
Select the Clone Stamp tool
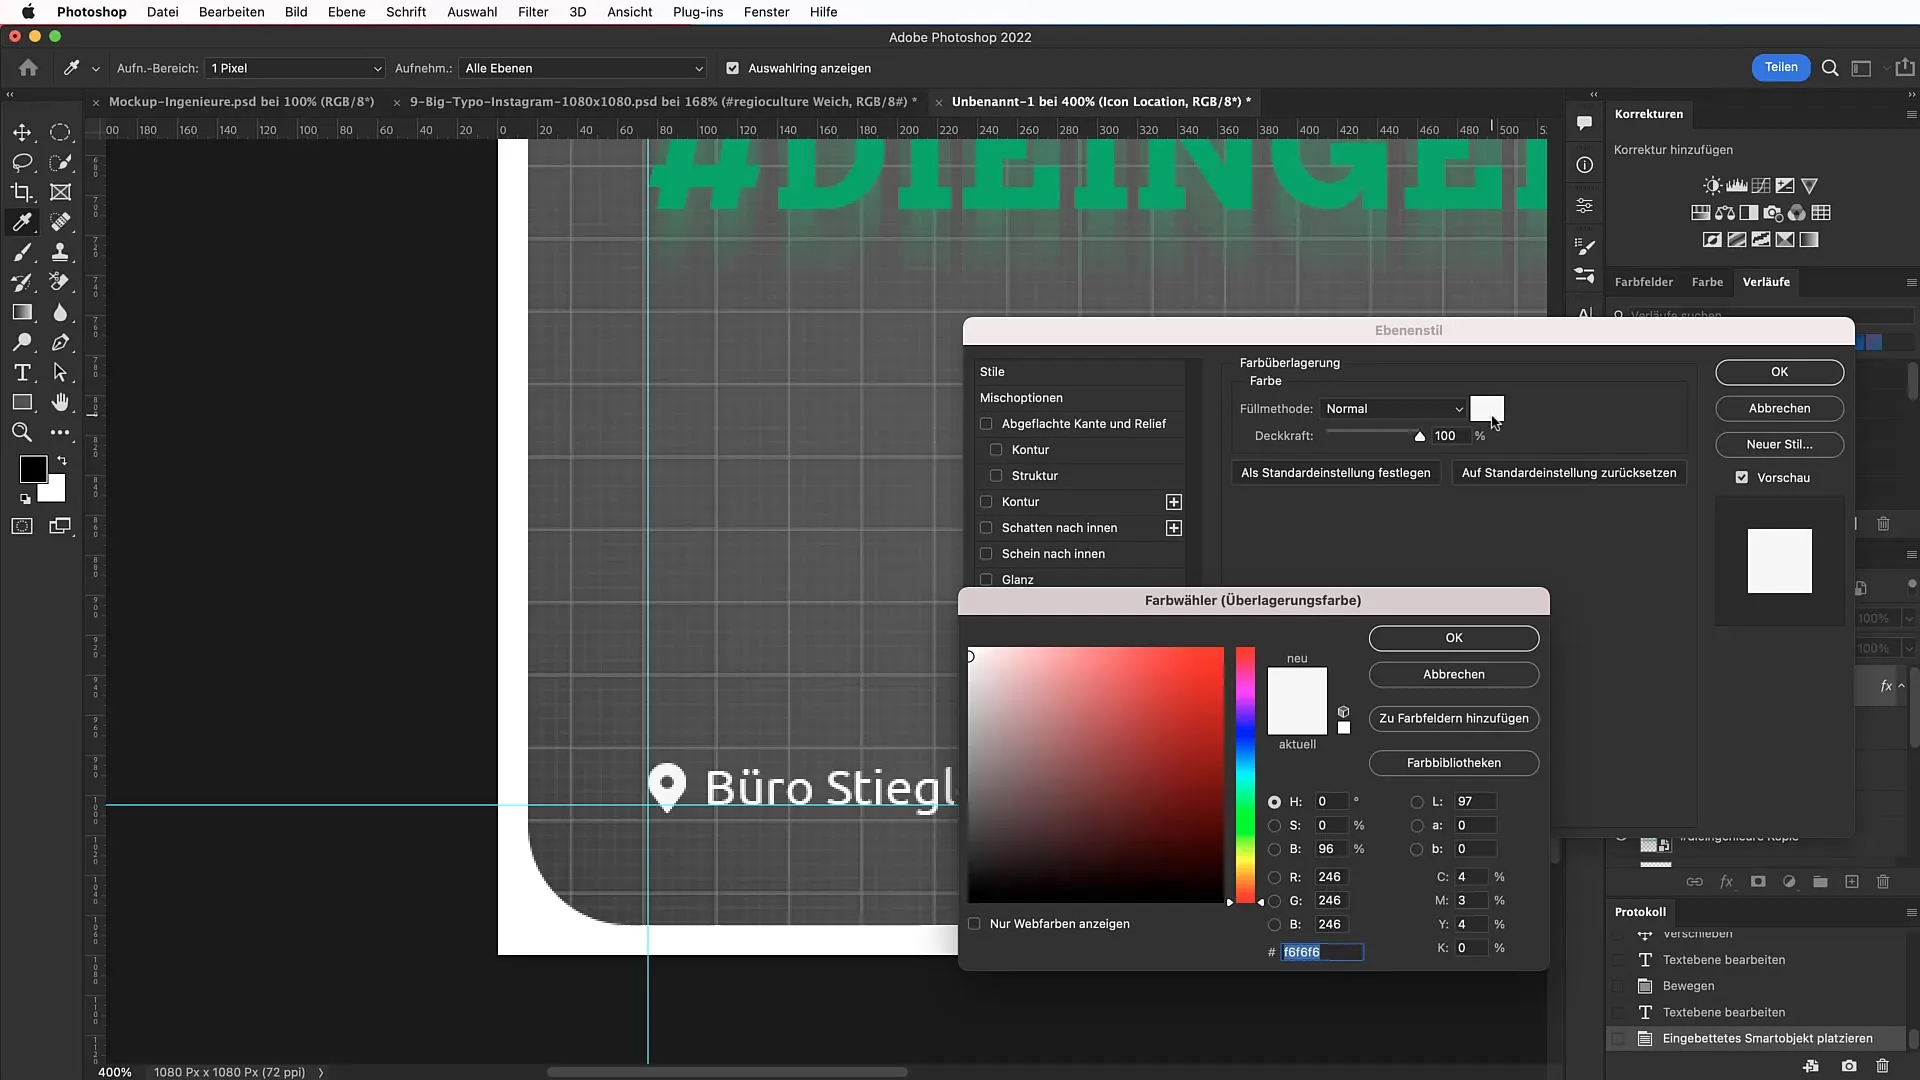click(60, 252)
